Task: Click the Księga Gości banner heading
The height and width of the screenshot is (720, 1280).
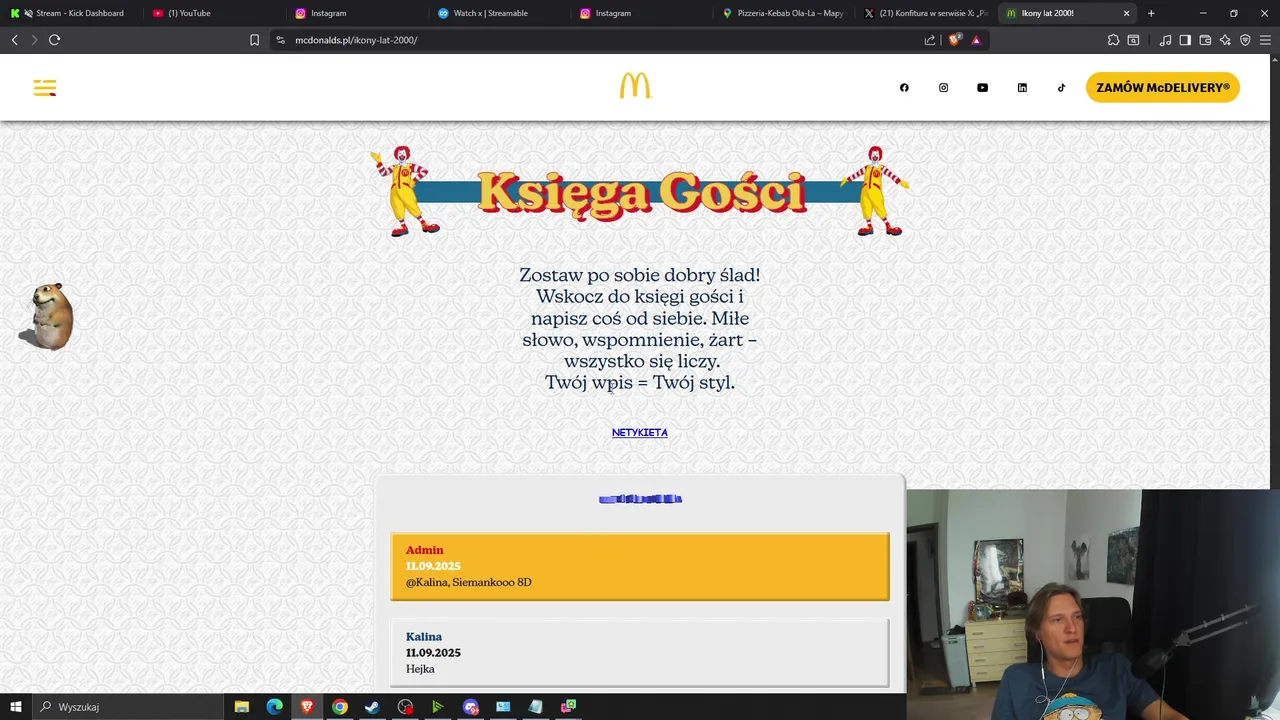Action: (x=641, y=192)
